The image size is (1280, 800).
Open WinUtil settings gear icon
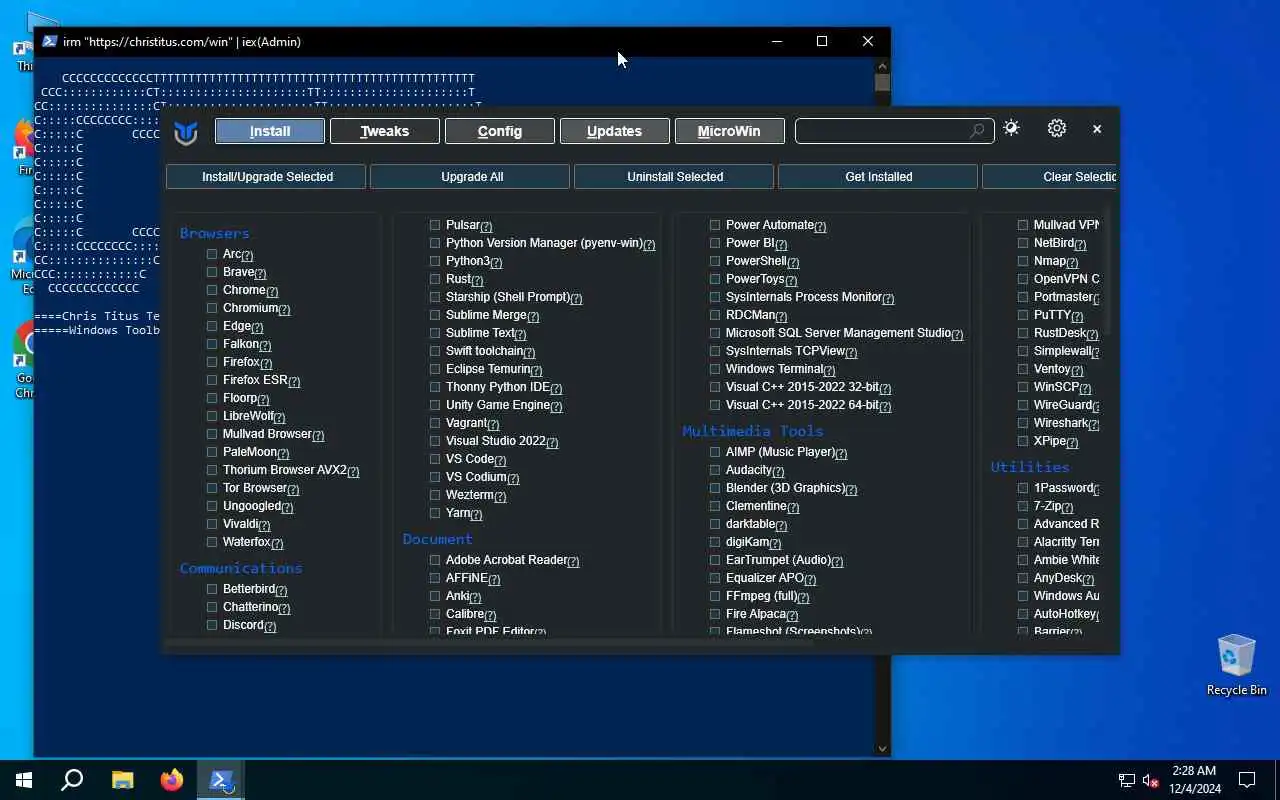[x=1057, y=128]
